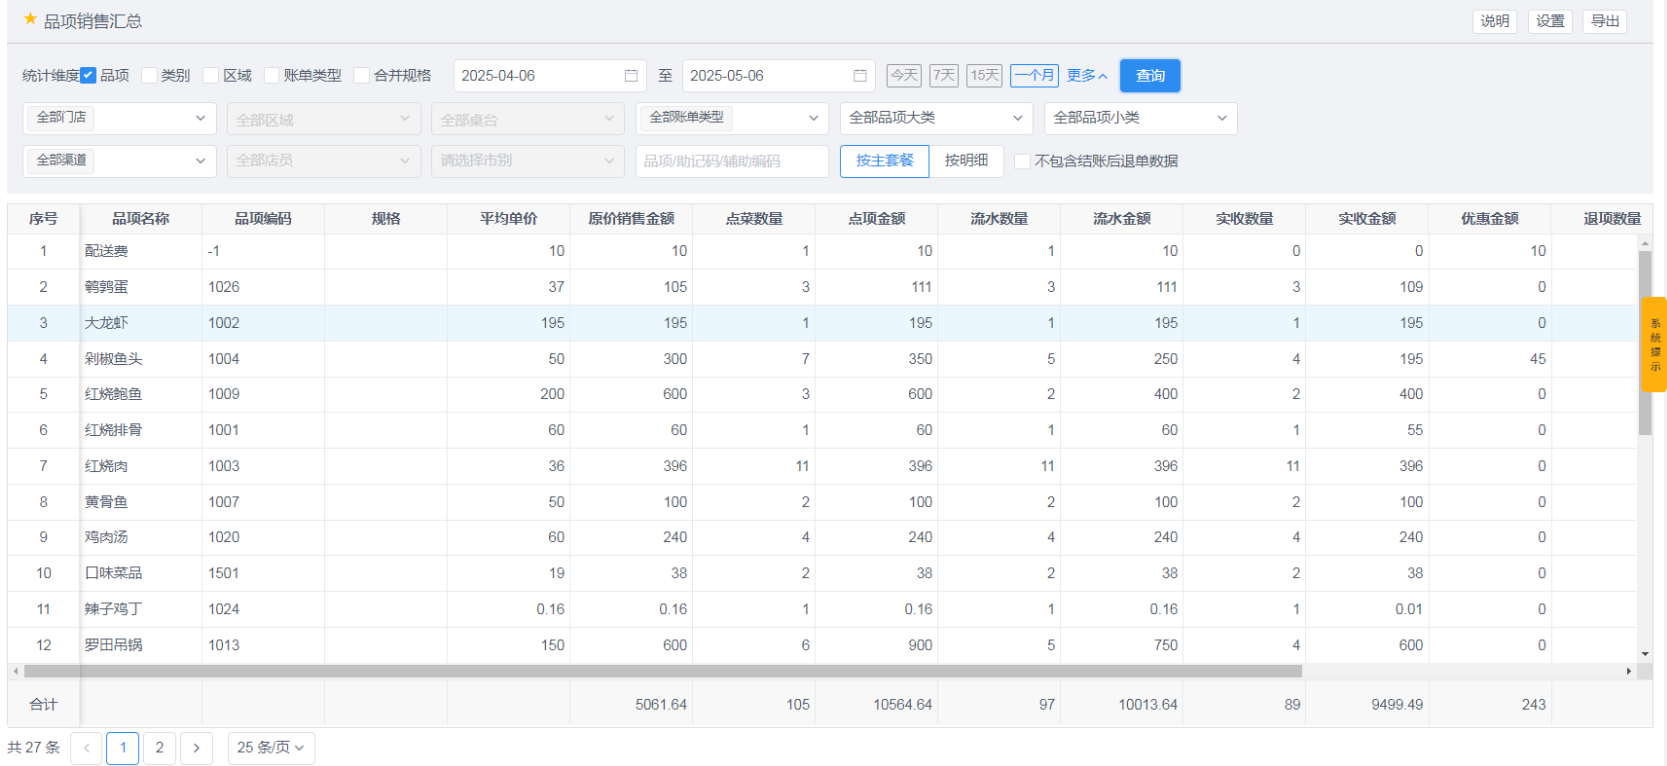Click the horizontal table scrollbar thumb
This screenshot has height=766, width=1667.
663,671
